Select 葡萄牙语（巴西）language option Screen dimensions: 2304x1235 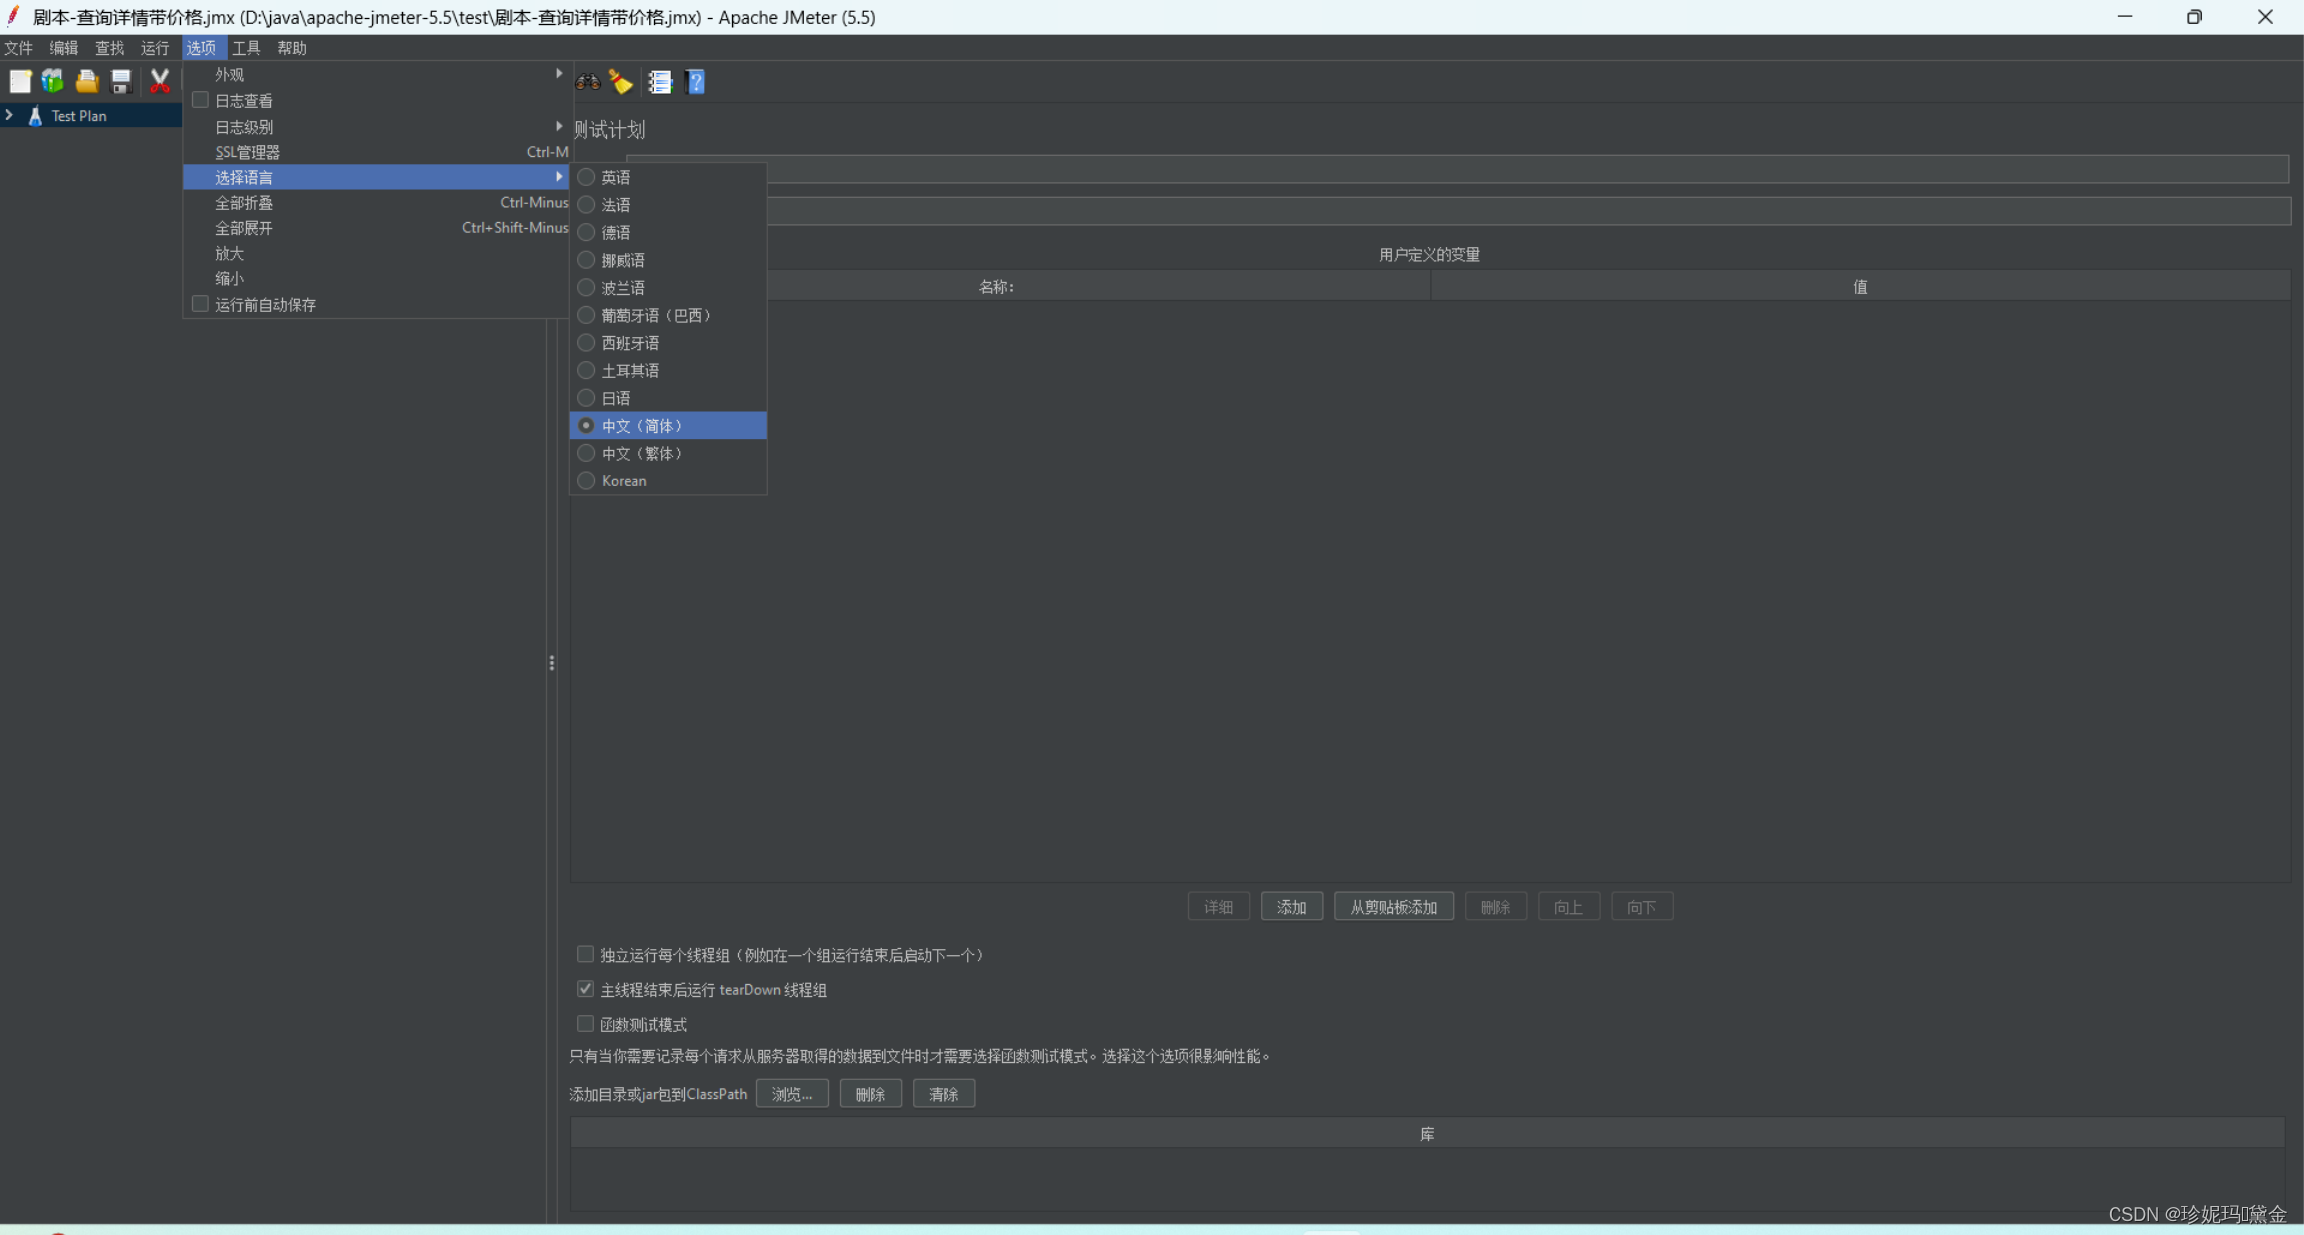(x=668, y=315)
